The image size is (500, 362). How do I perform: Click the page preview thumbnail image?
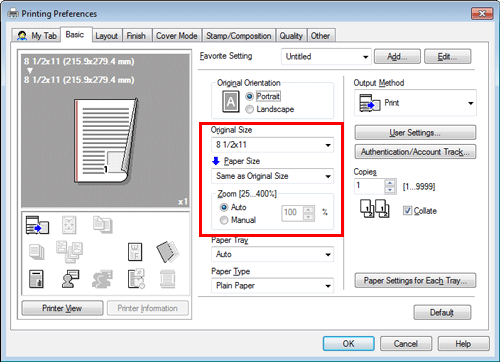pyautogui.click(x=105, y=141)
